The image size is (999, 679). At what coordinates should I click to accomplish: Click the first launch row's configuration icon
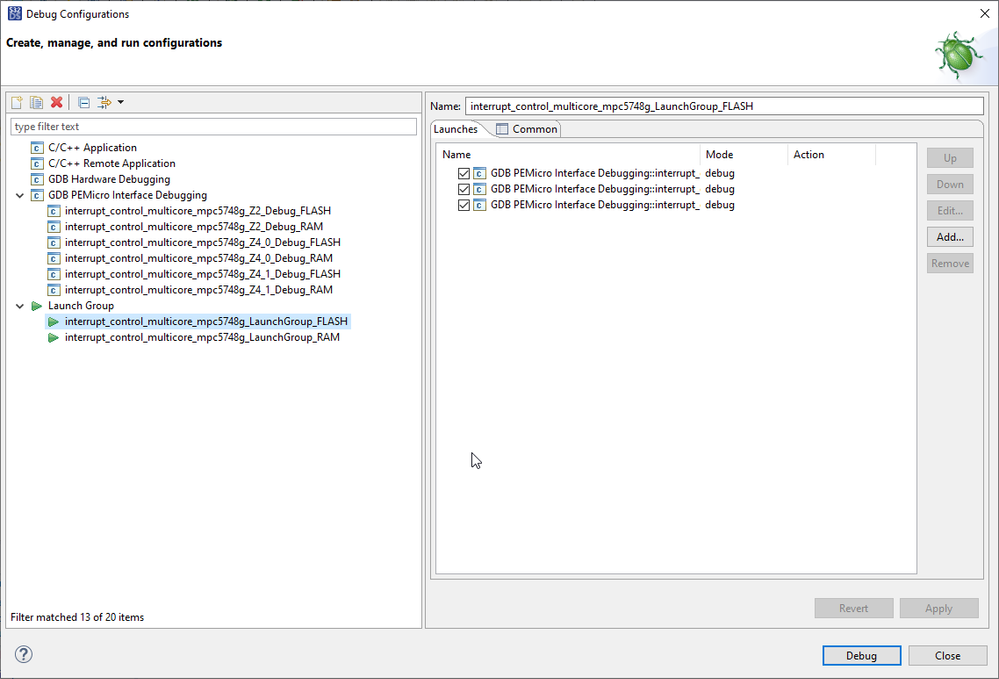point(480,173)
